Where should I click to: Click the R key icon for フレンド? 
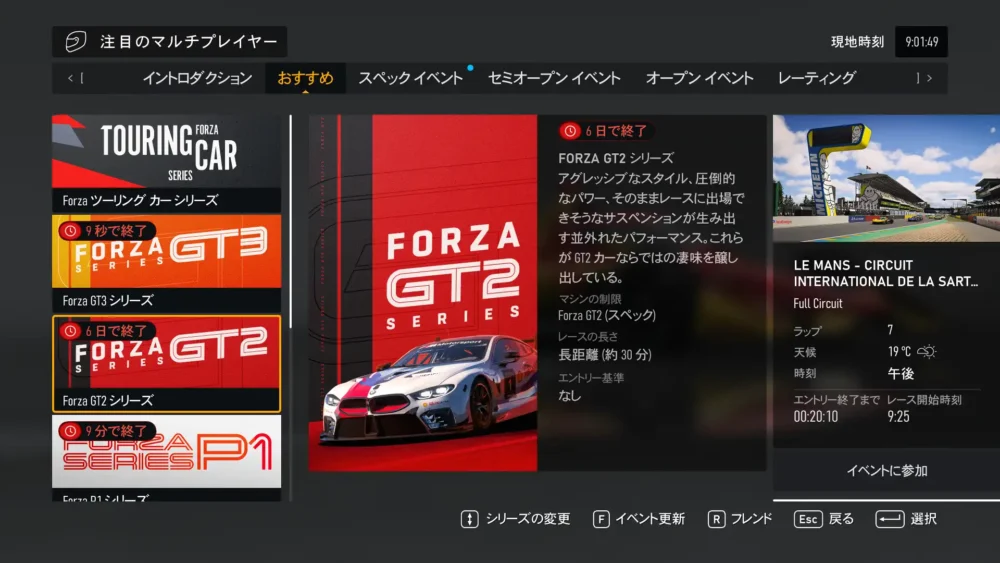(x=716, y=519)
